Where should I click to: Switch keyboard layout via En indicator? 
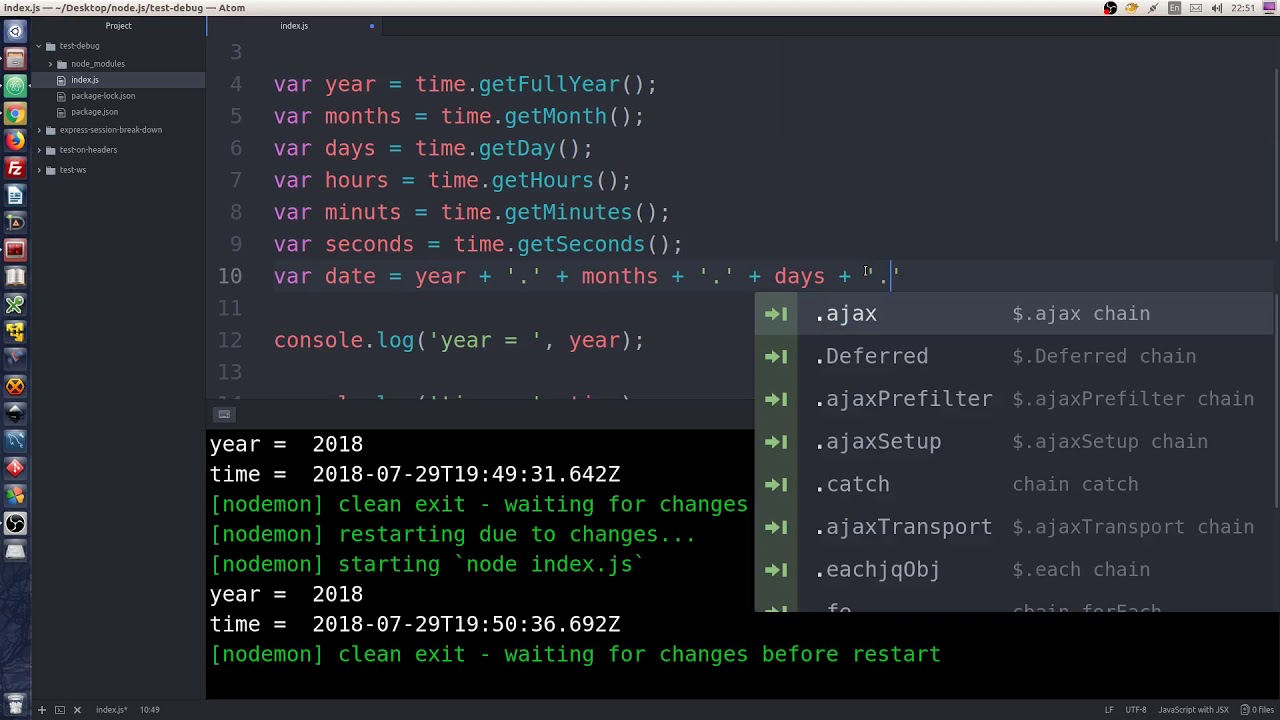tap(1174, 8)
